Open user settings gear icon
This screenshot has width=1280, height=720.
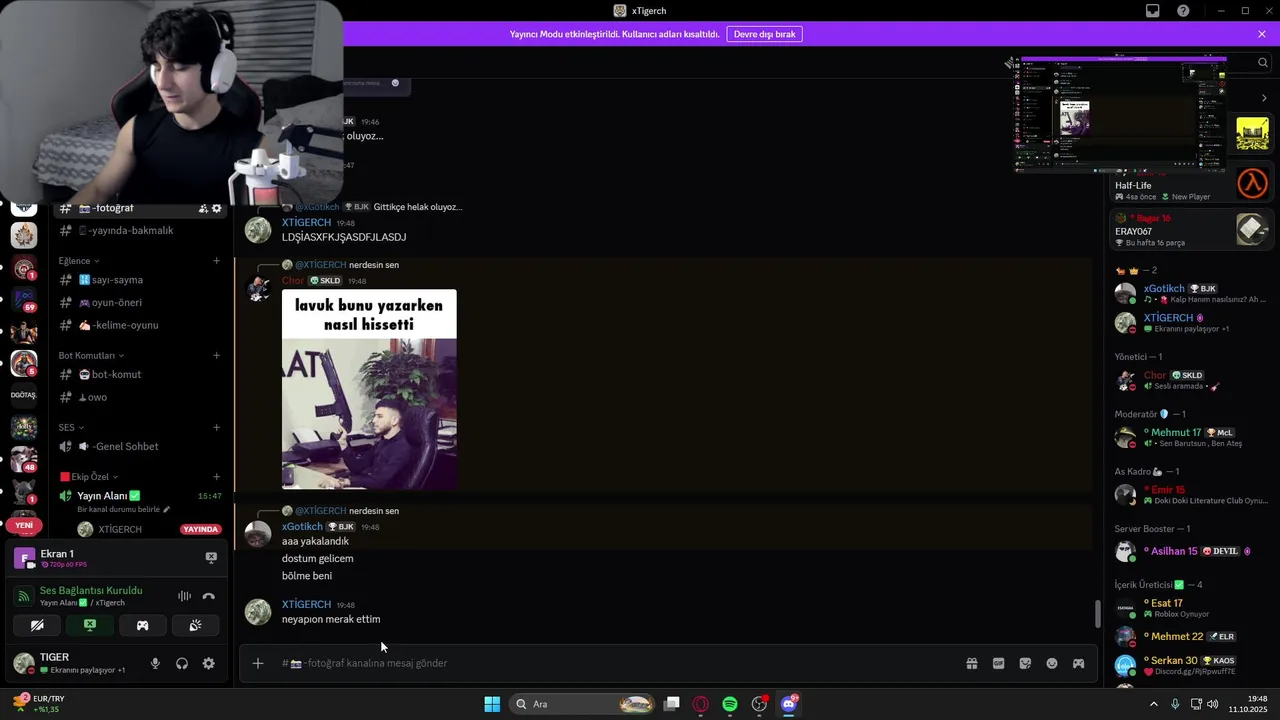pyautogui.click(x=208, y=663)
